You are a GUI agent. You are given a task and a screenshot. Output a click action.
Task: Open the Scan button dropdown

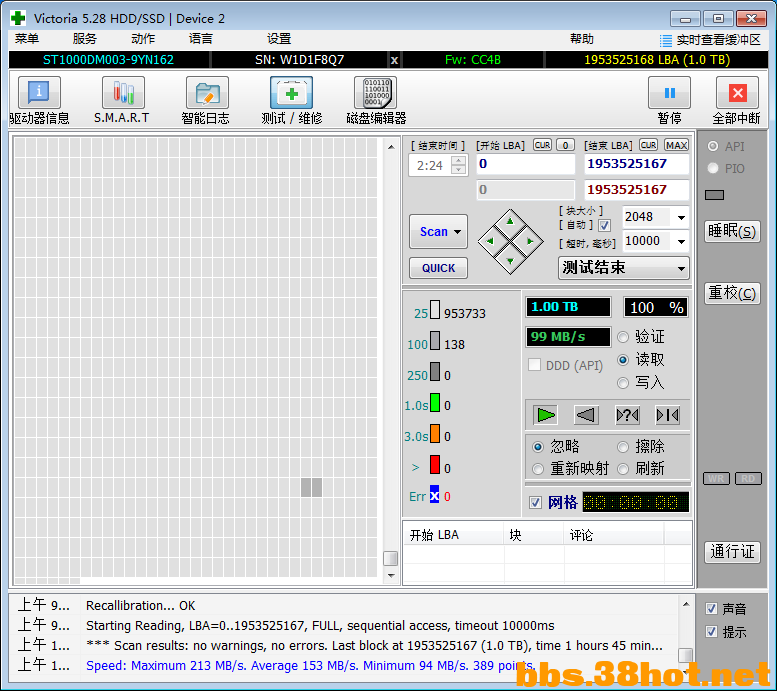tap(457, 232)
